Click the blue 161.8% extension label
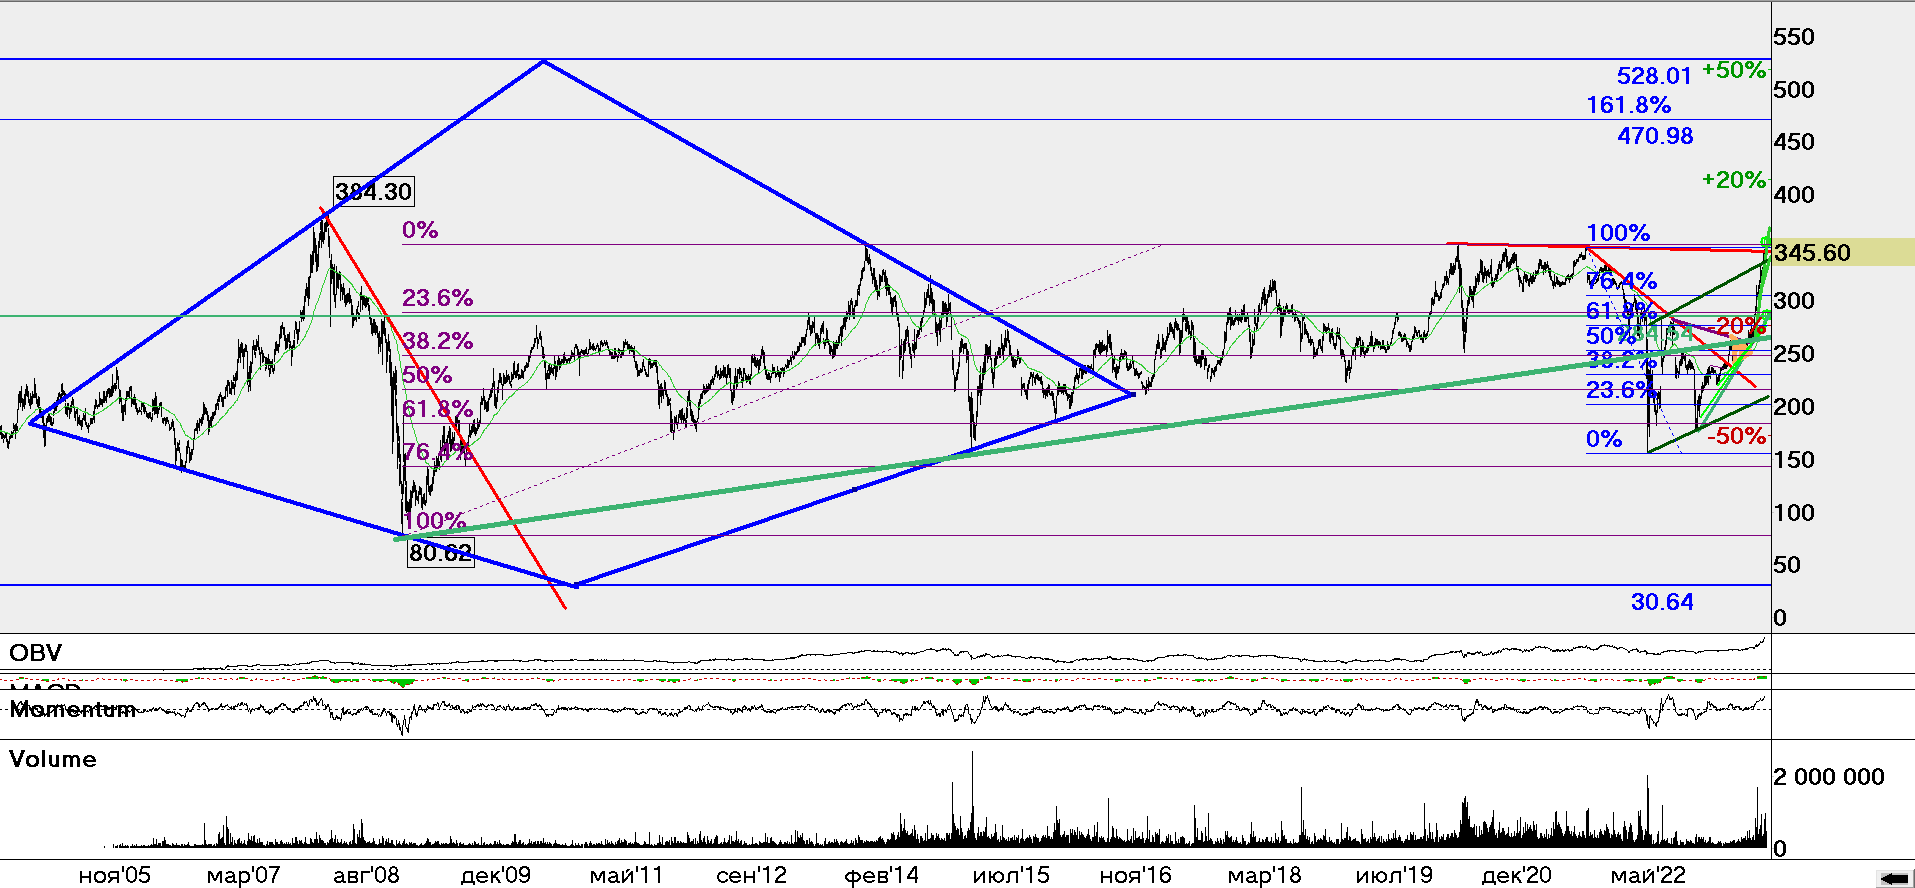This screenshot has height=888, width=1915. point(1628,104)
